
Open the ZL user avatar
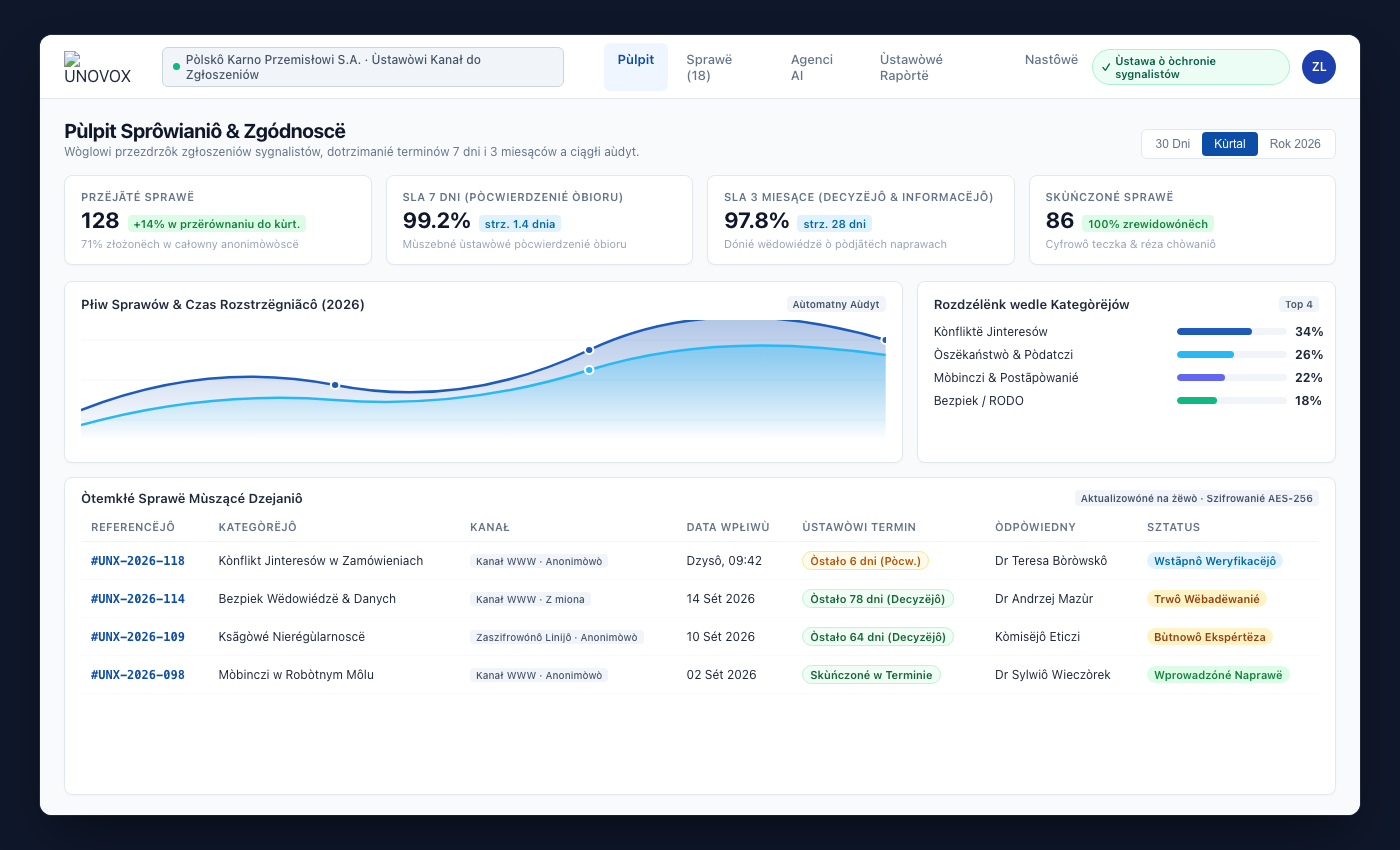point(1318,67)
